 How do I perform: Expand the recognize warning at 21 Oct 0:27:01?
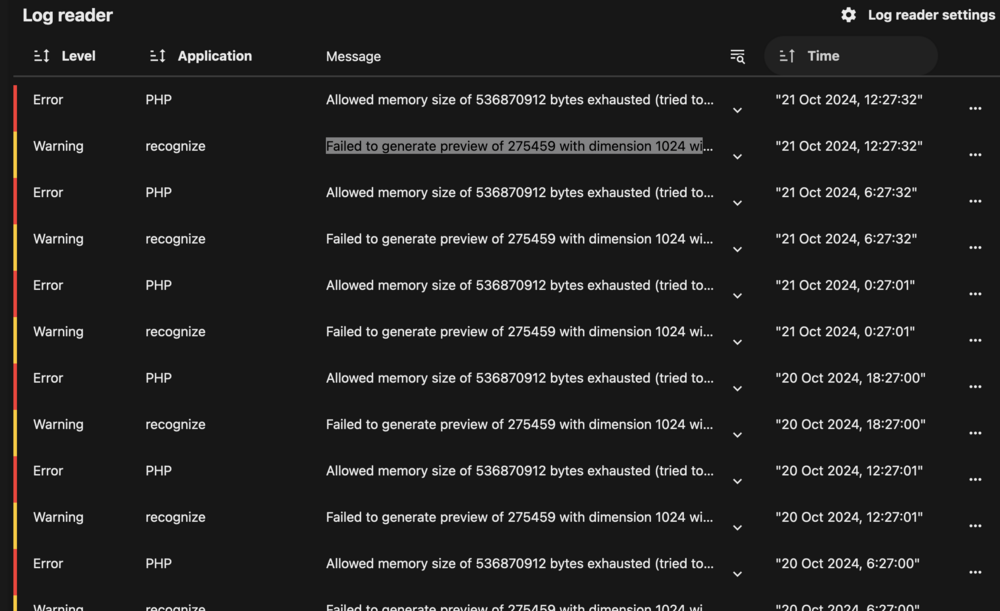[x=737, y=342]
